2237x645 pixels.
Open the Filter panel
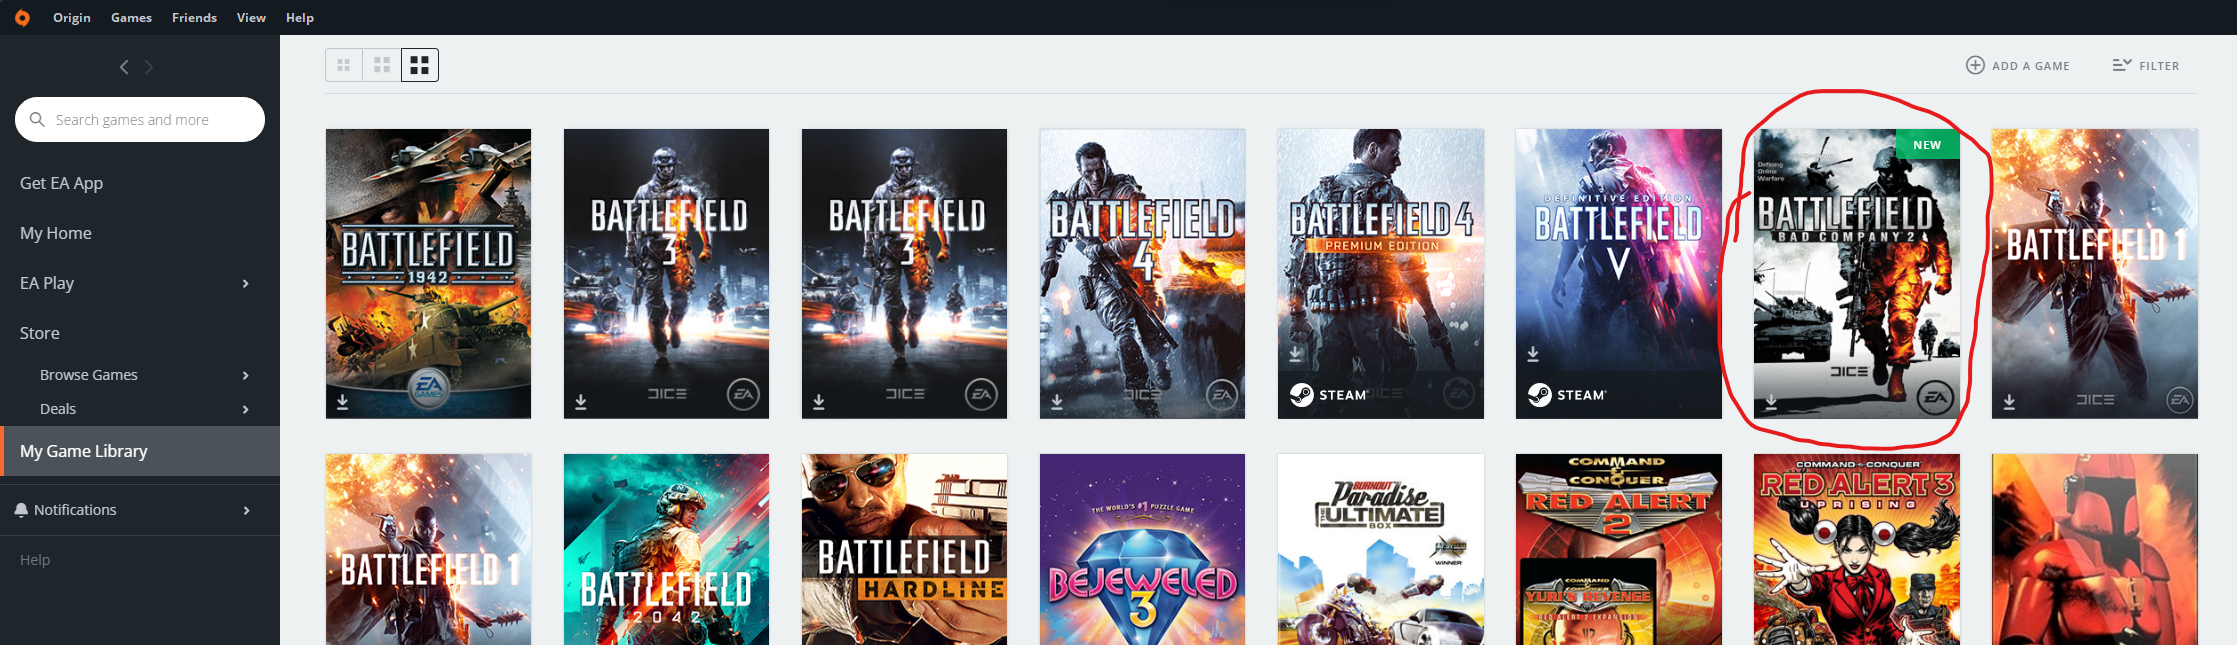point(2146,66)
